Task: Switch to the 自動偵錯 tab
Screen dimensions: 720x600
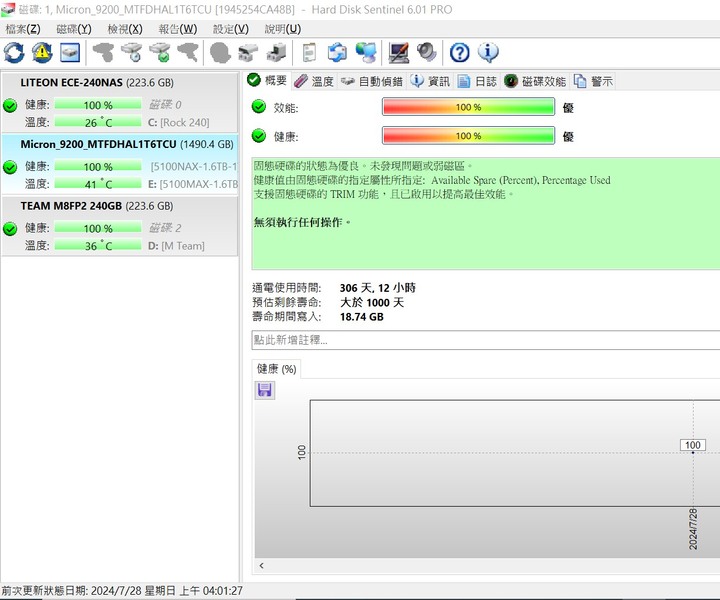Action: [372, 81]
